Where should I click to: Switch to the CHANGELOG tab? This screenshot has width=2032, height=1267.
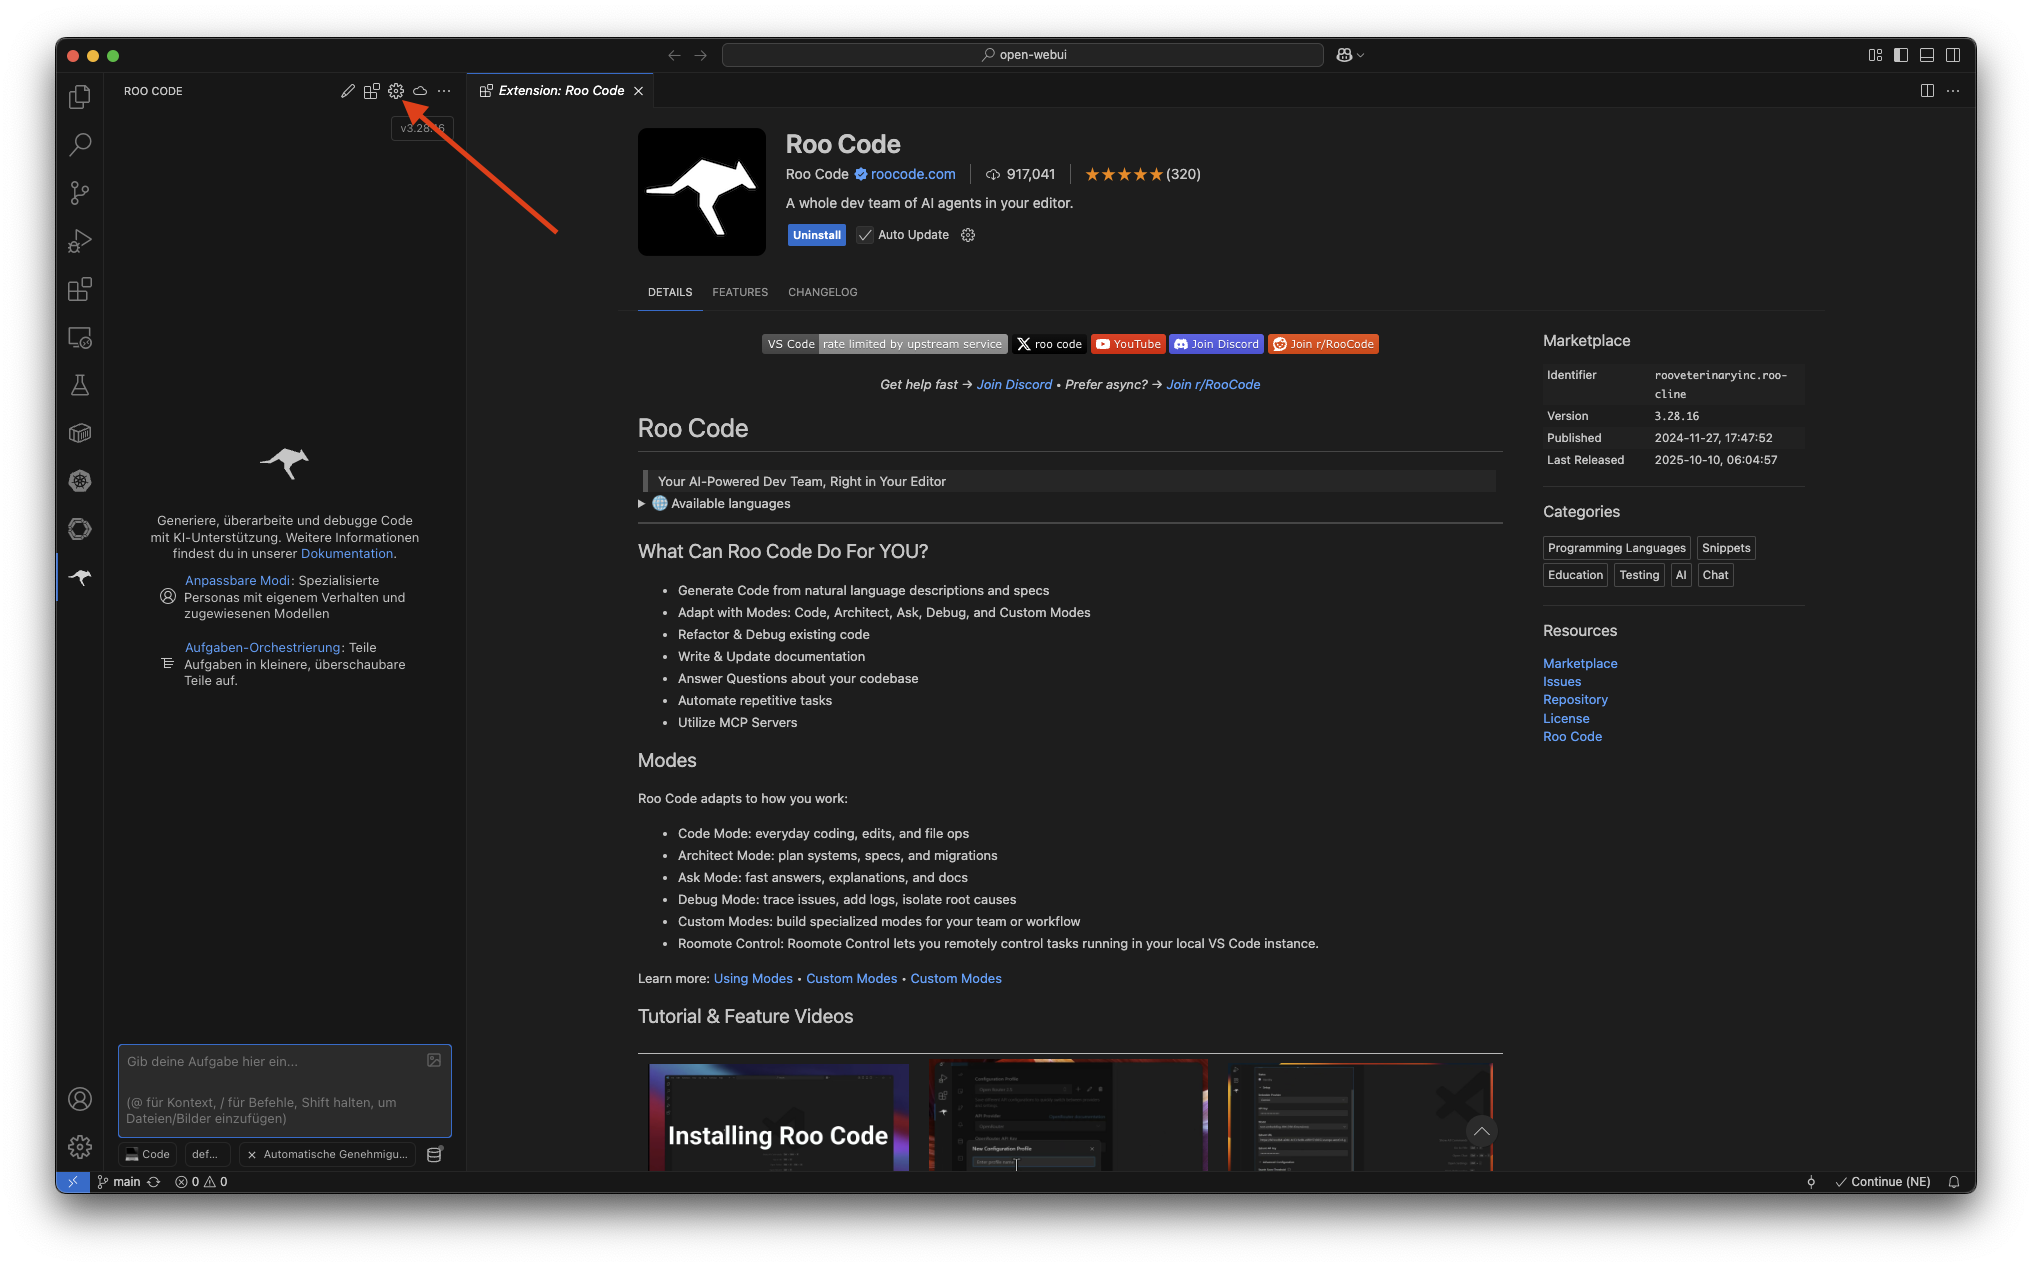point(822,292)
